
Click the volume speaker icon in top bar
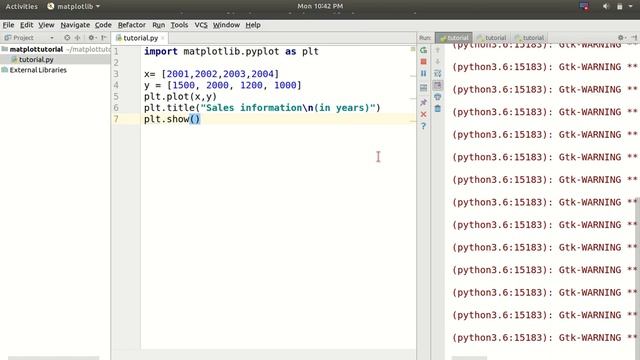point(606,7)
